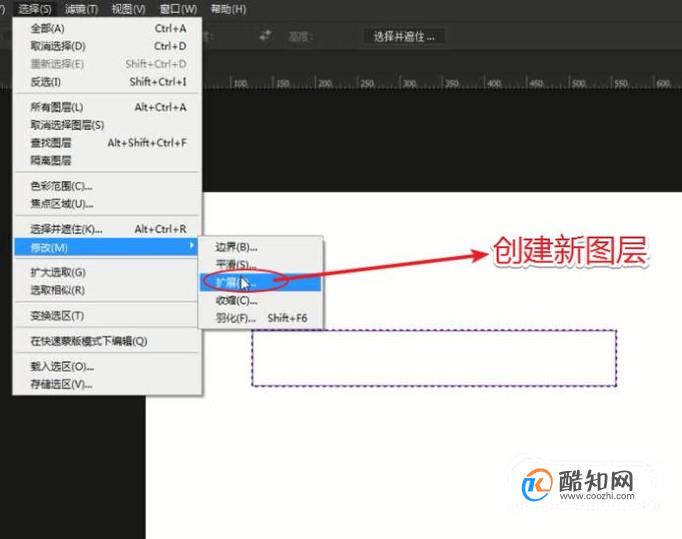
Task: Open the 滤镜(T) filter menu
Action: [x=81, y=9]
